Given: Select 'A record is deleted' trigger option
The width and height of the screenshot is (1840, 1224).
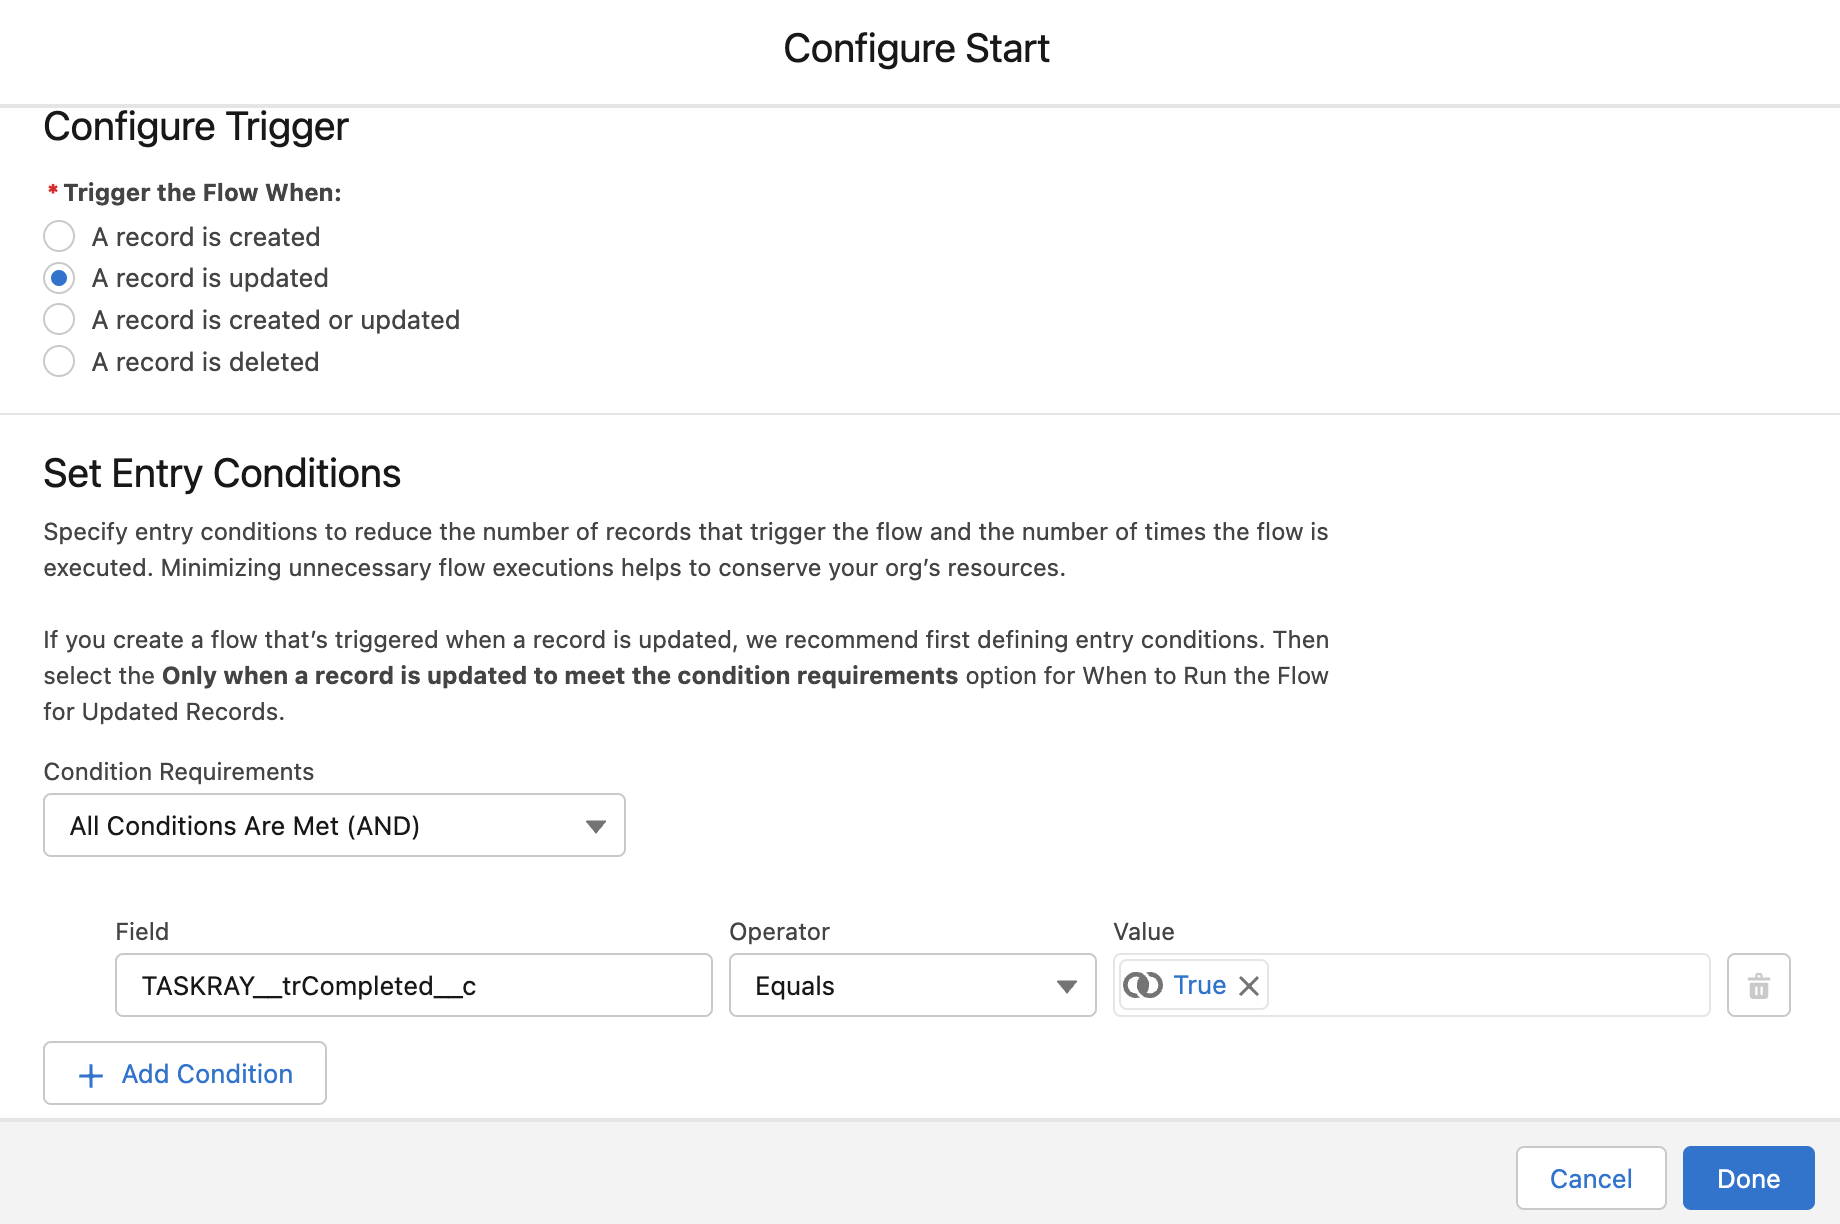Looking at the screenshot, I should [59, 361].
